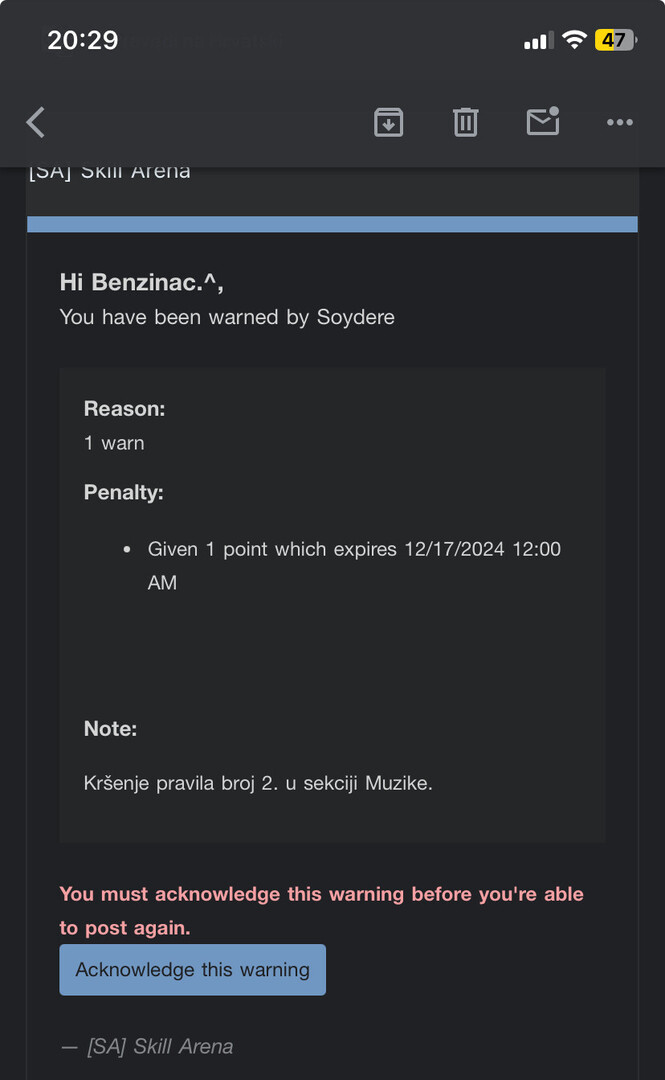This screenshot has height=1080, width=665.
Task: Tap the battery indicator showing 47
Action: (613, 40)
